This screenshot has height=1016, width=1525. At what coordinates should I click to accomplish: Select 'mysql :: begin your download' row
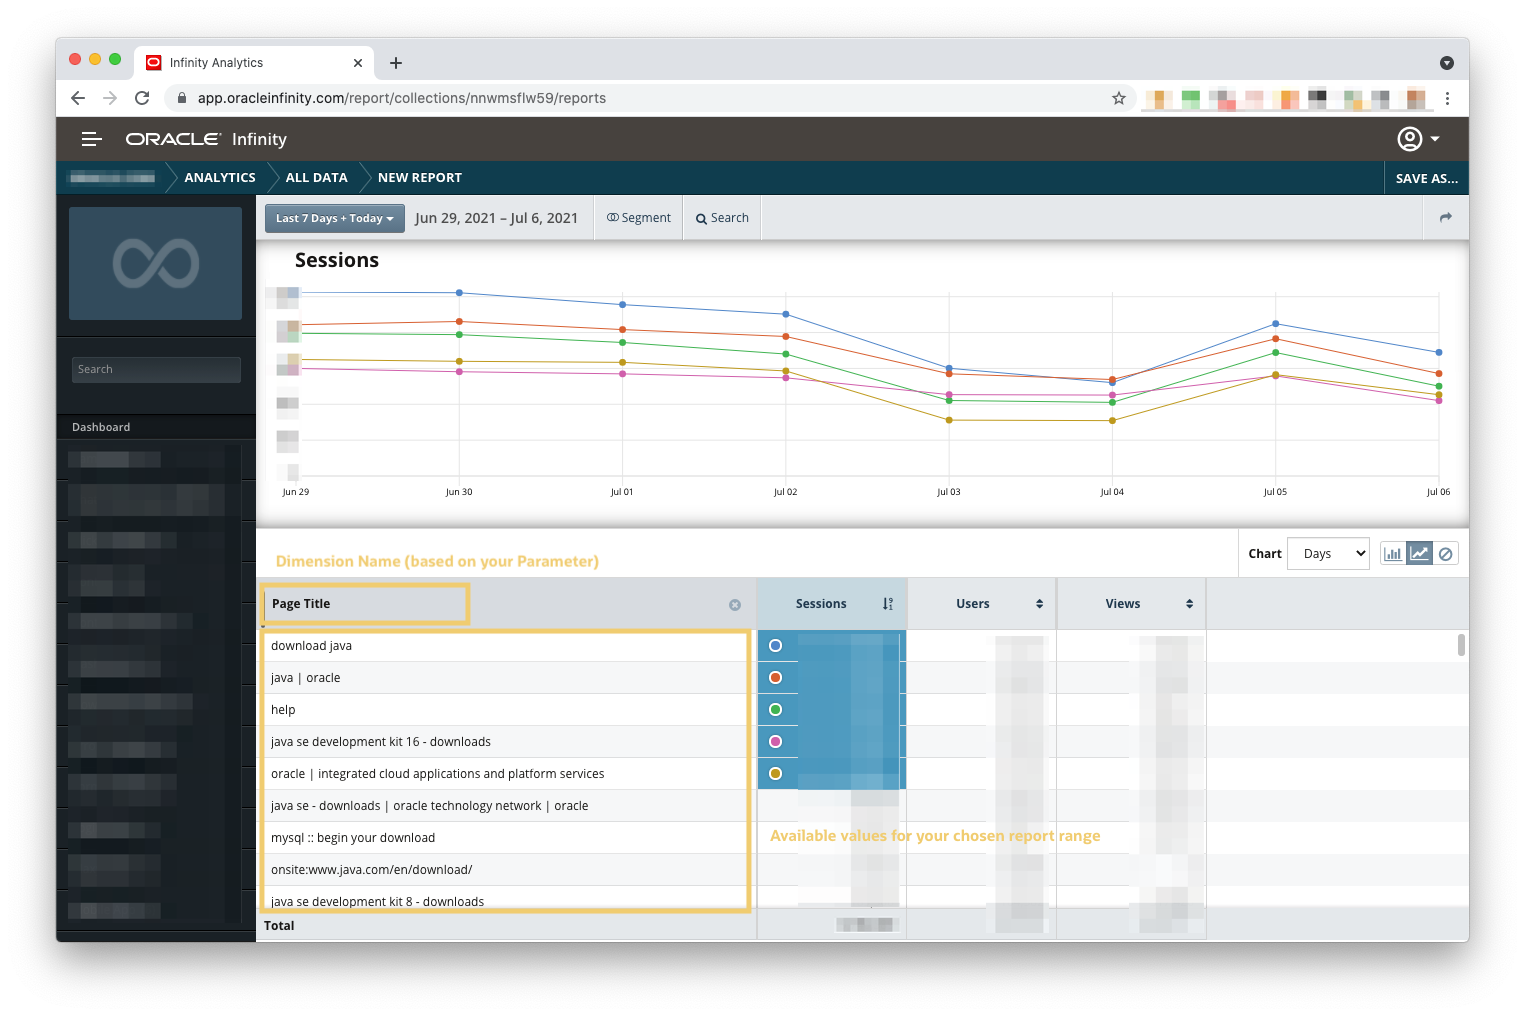(505, 838)
